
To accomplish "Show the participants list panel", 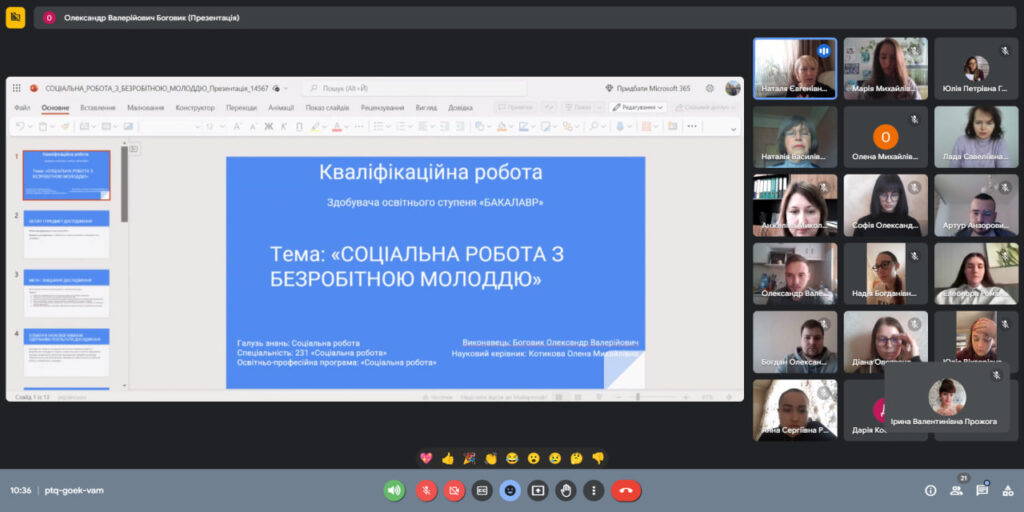I will [956, 491].
